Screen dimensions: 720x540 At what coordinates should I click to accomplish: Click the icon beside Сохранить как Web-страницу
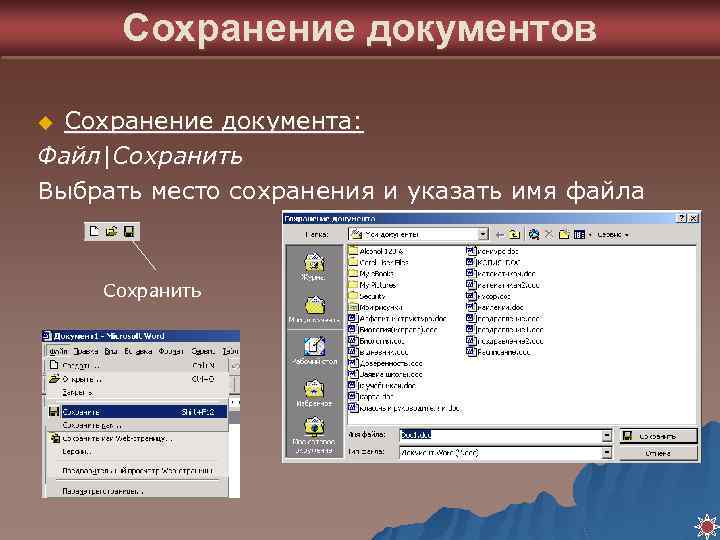click(x=56, y=439)
